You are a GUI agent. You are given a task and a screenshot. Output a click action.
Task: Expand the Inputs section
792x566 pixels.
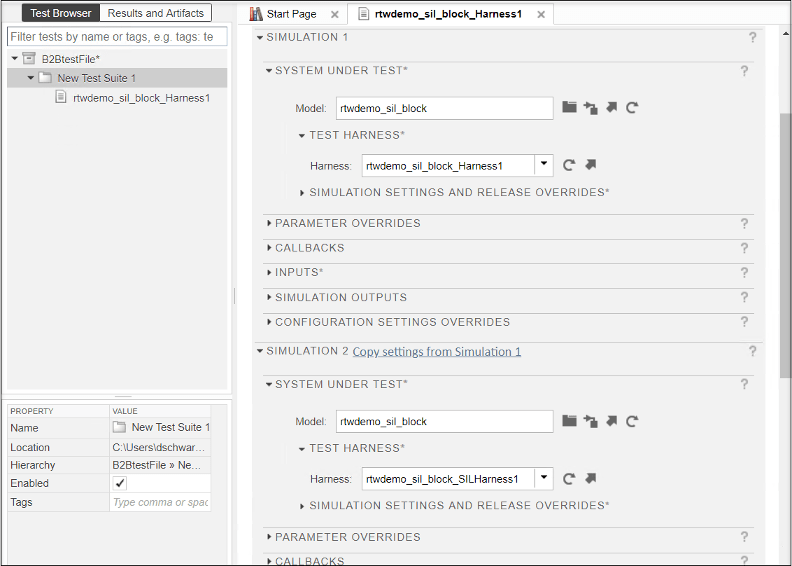[269, 272]
